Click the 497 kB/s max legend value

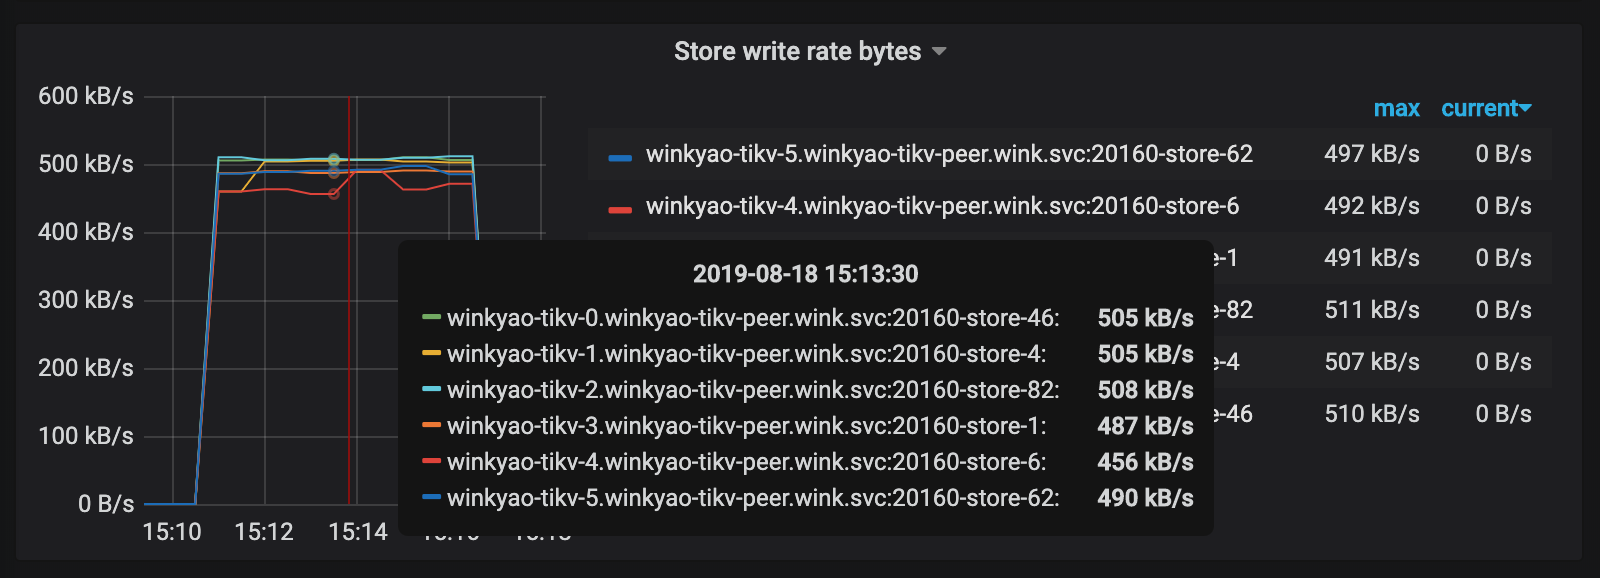point(1371,154)
